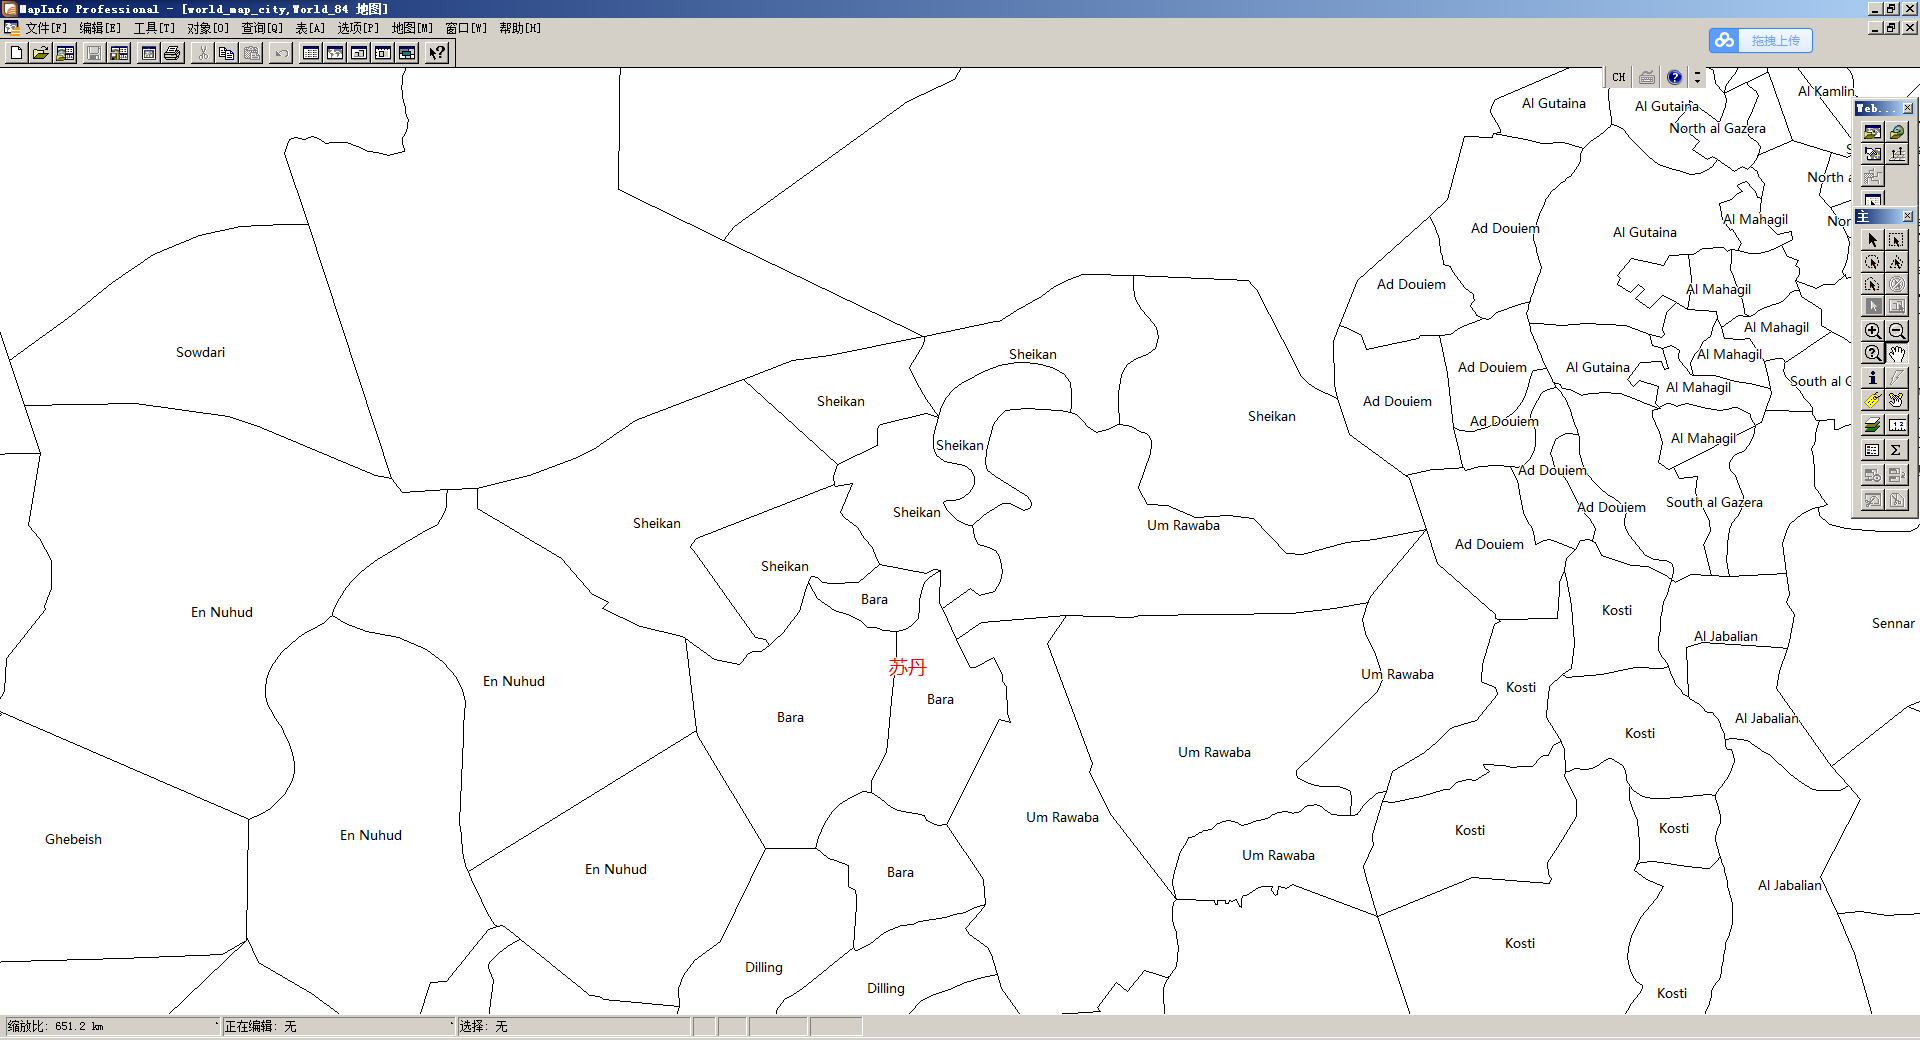Click the Ghebeish region label
Viewport: 1920px width, 1040px height.
(x=73, y=839)
